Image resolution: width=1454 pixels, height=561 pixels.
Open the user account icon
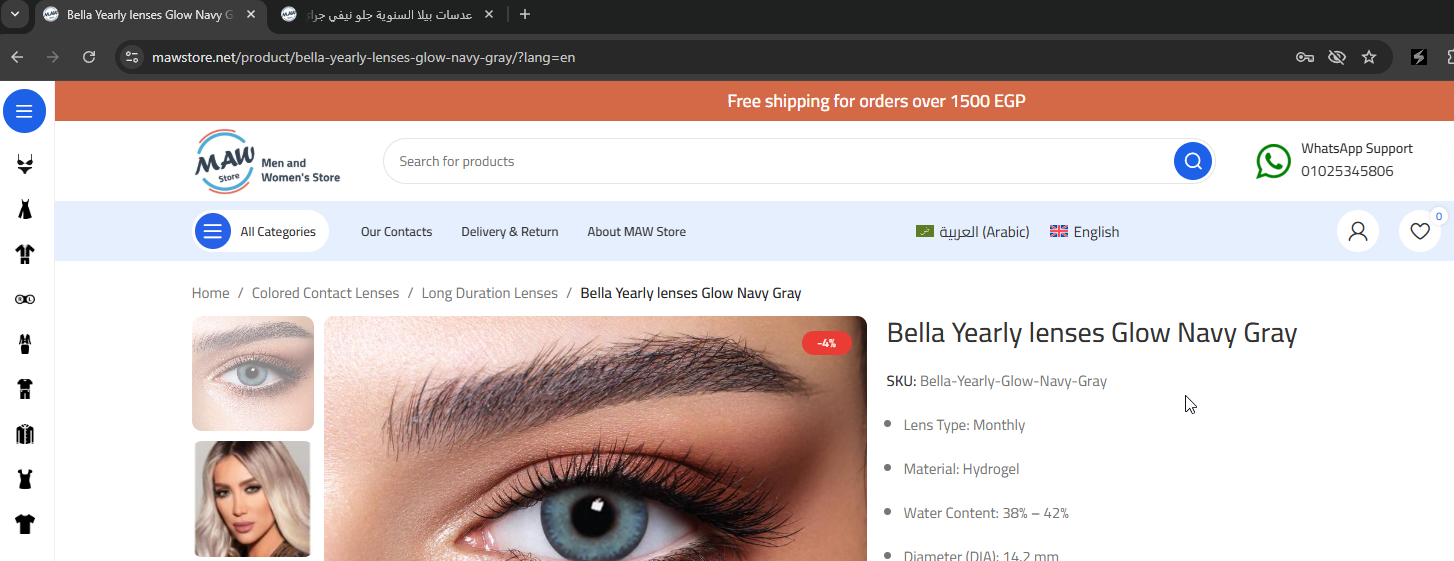click(1358, 232)
